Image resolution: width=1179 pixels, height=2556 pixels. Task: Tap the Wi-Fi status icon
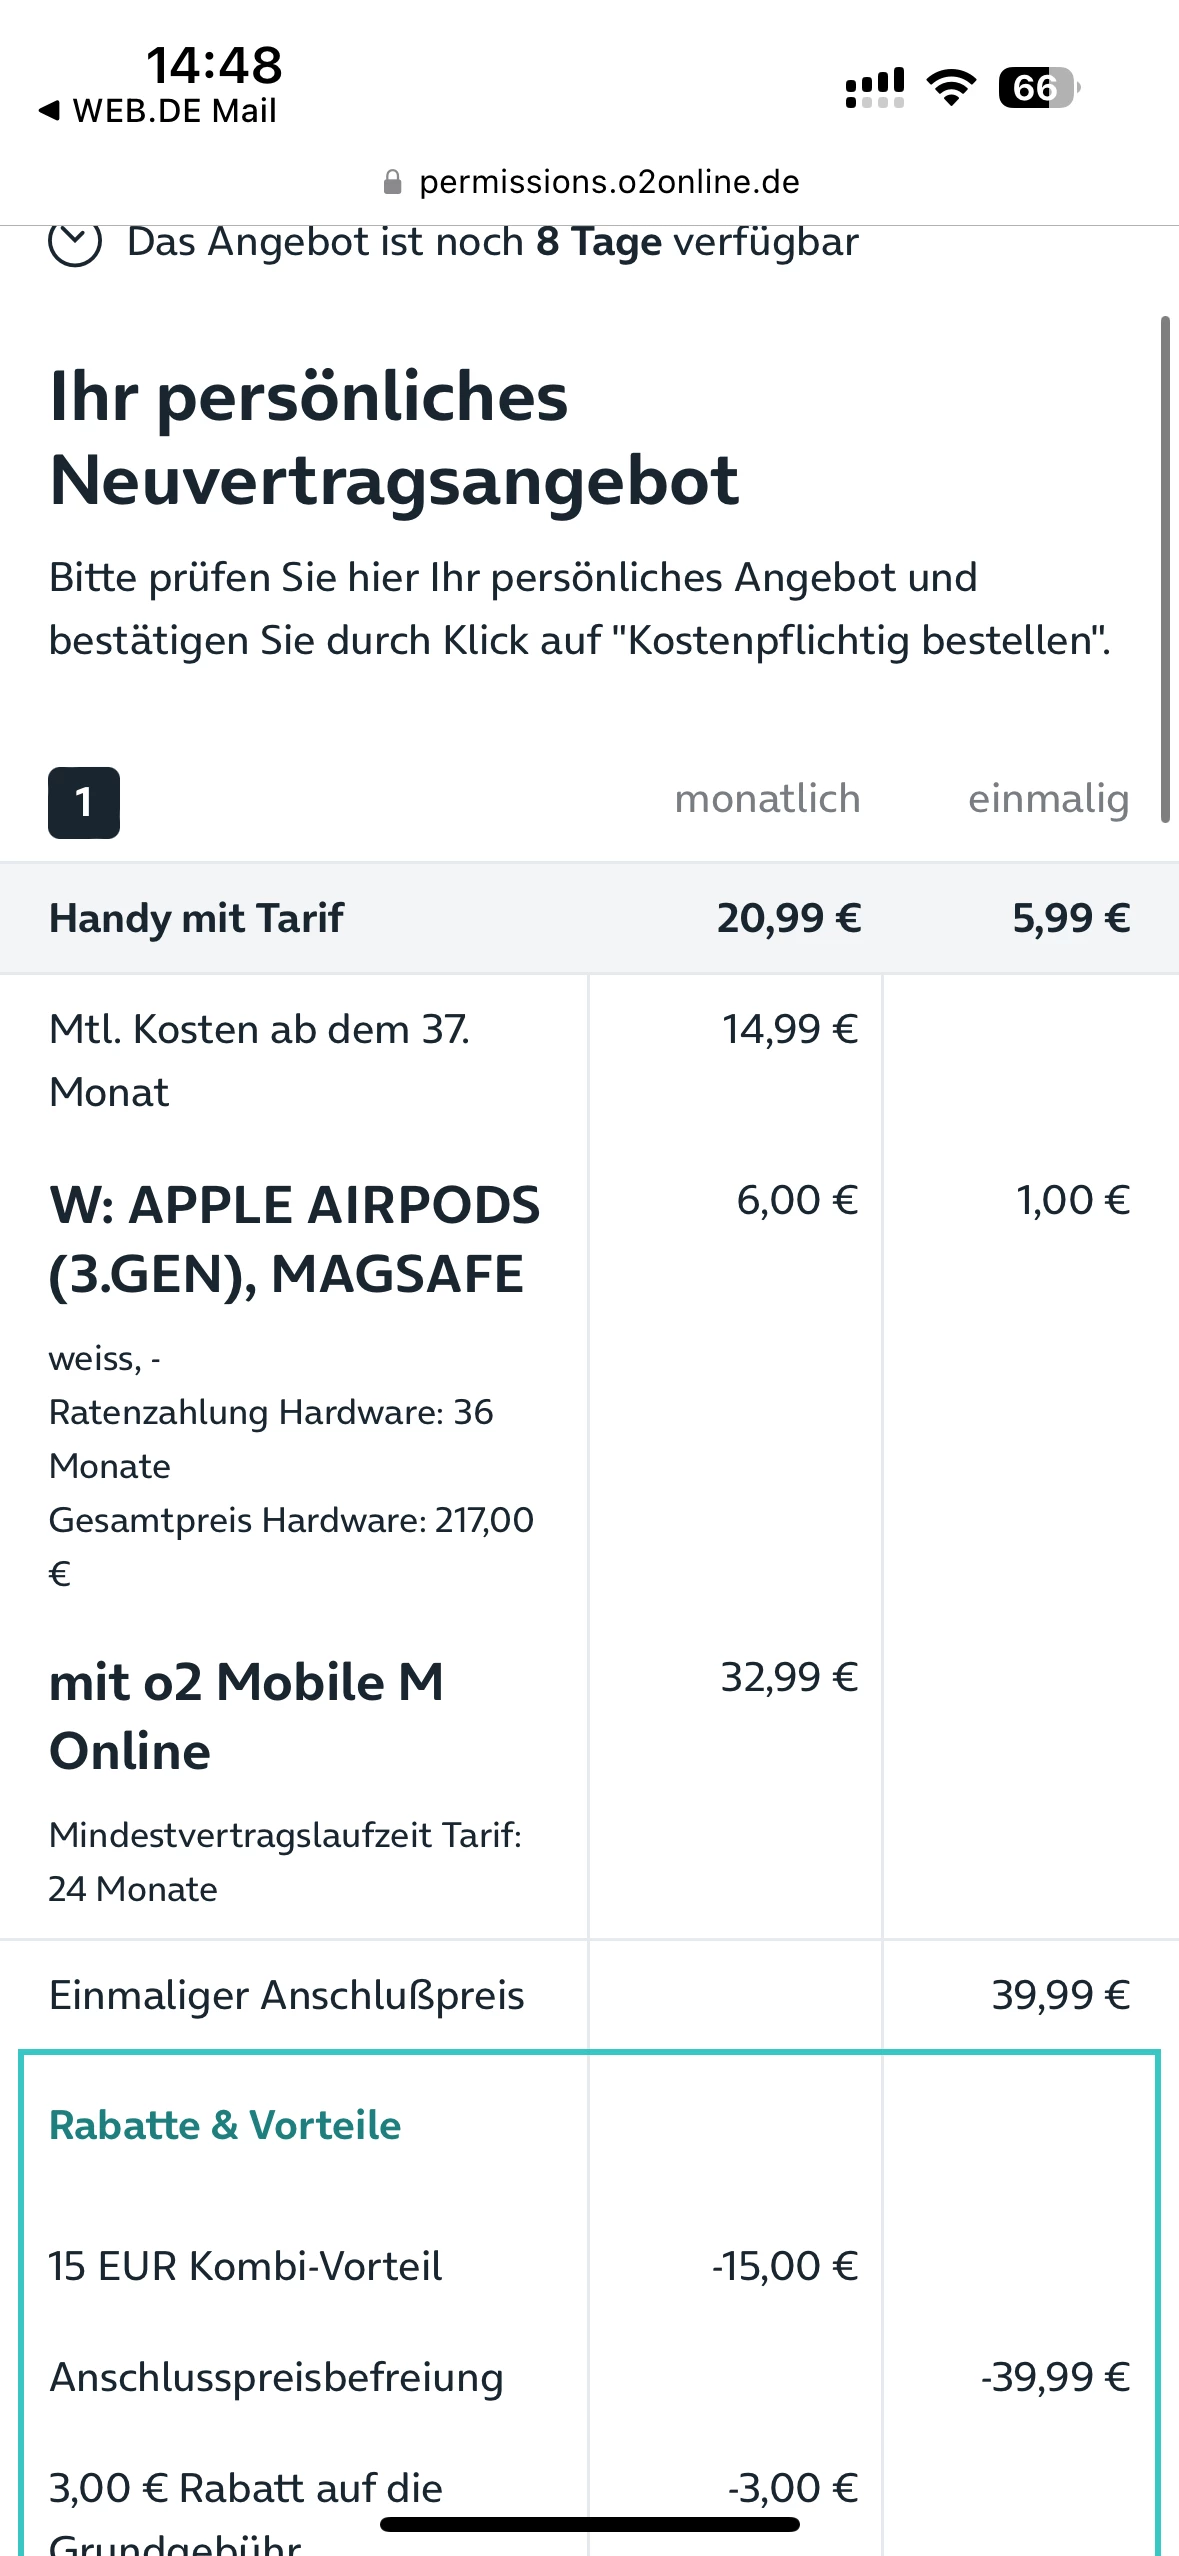coord(951,88)
